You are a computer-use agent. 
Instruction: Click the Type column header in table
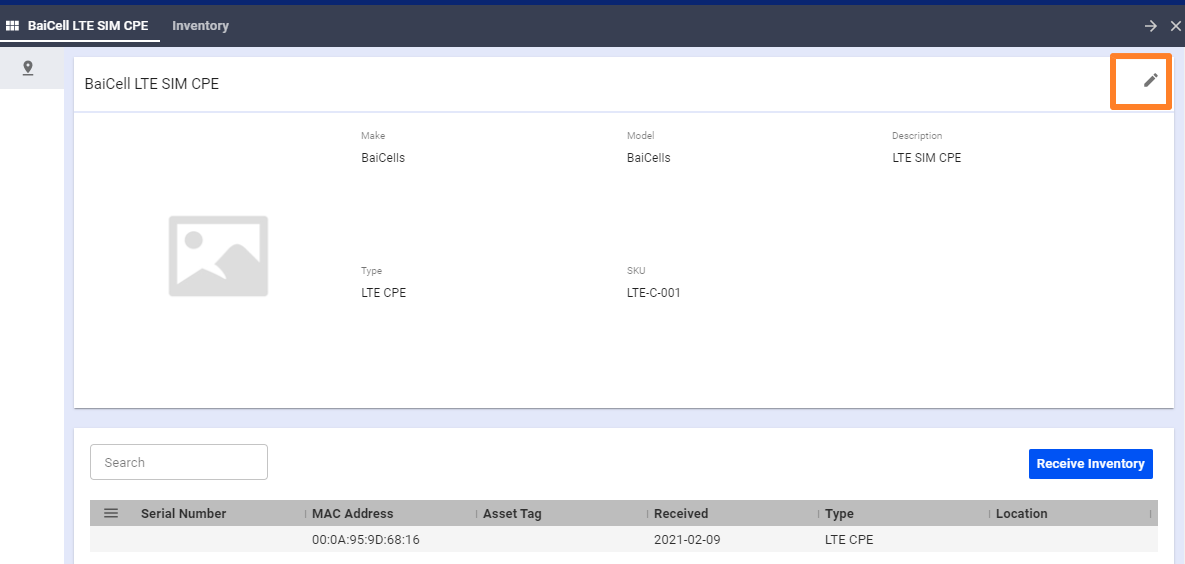[840, 513]
